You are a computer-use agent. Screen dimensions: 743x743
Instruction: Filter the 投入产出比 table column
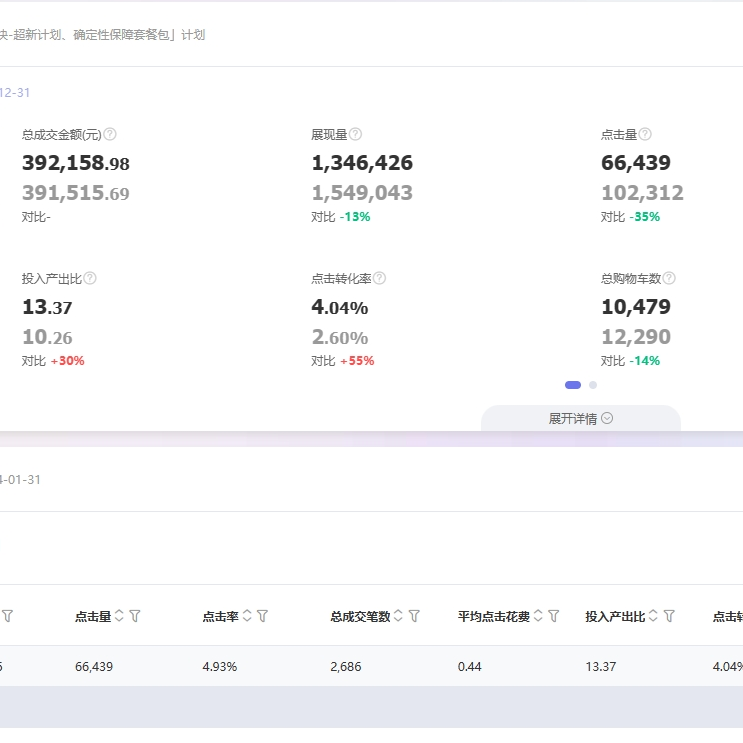point(670,616)
